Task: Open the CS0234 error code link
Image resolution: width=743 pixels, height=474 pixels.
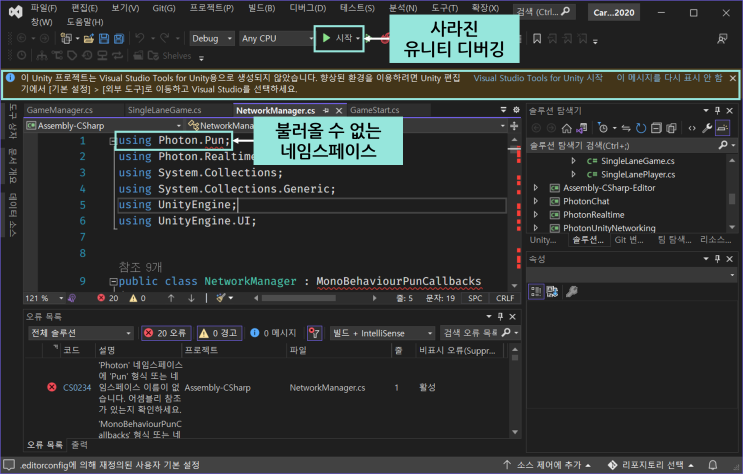Action: pos(77,388)
